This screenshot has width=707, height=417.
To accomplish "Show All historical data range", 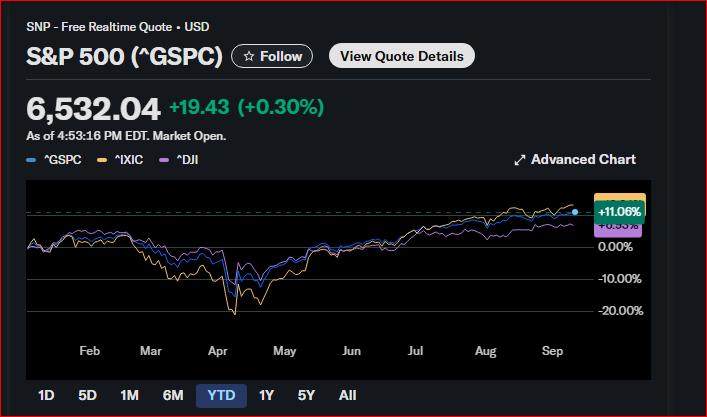I will tap(347, 395).
